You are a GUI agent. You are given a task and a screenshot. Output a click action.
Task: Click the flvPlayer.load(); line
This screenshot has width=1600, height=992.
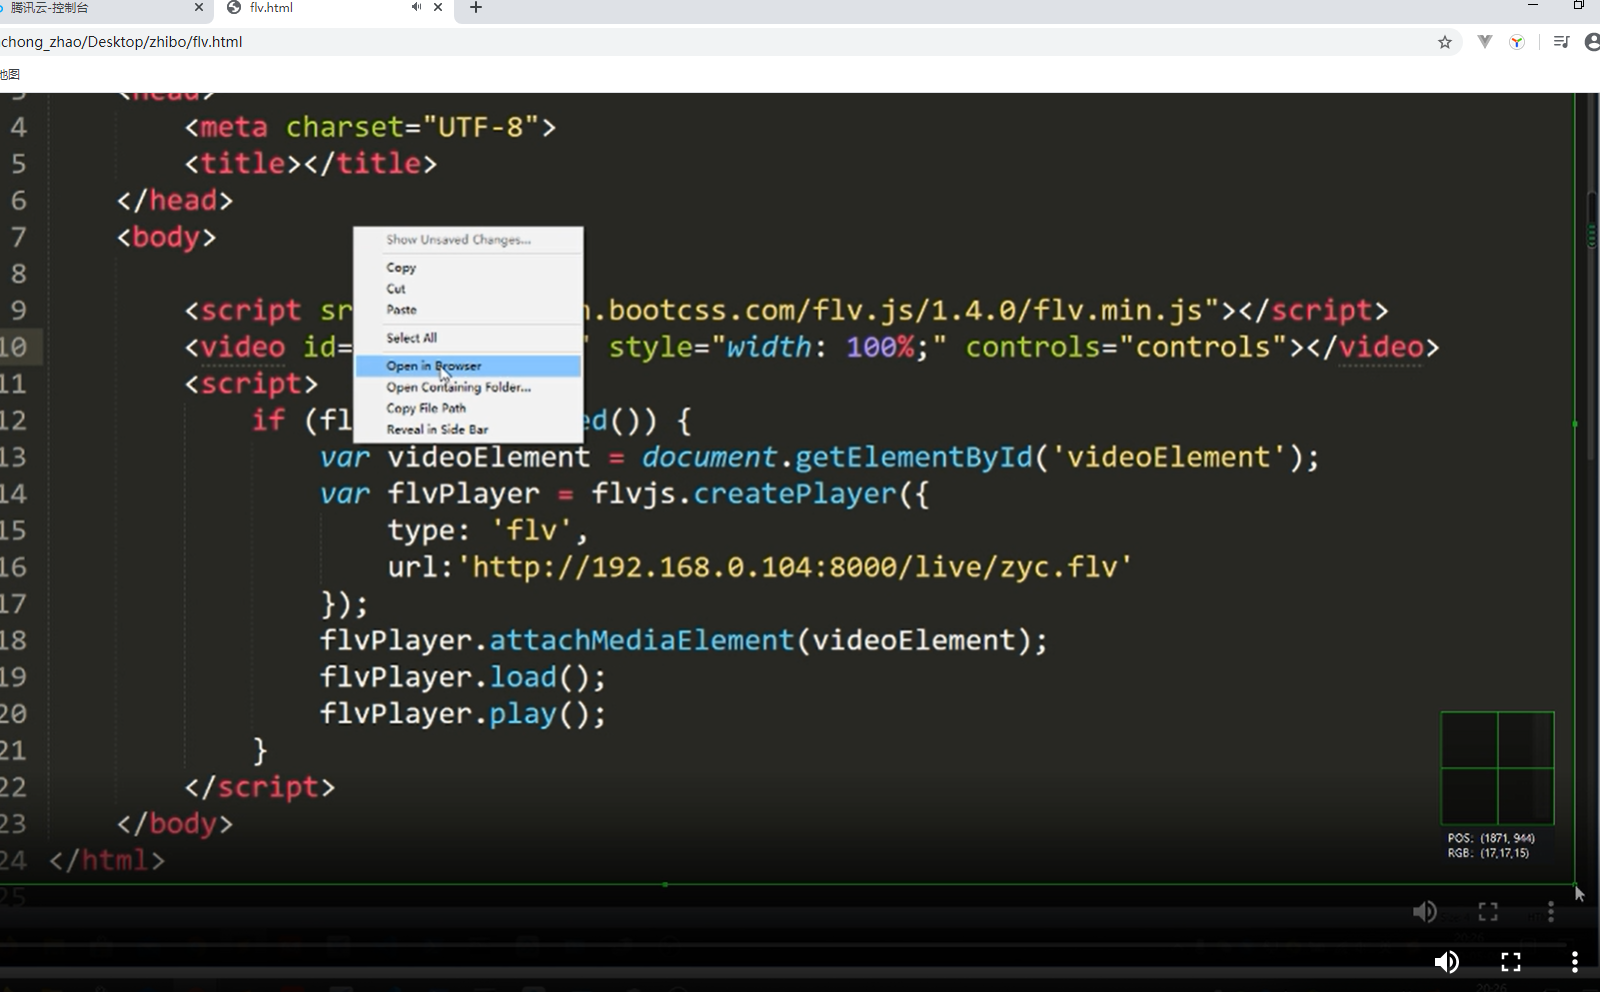(x=463, y=677)
